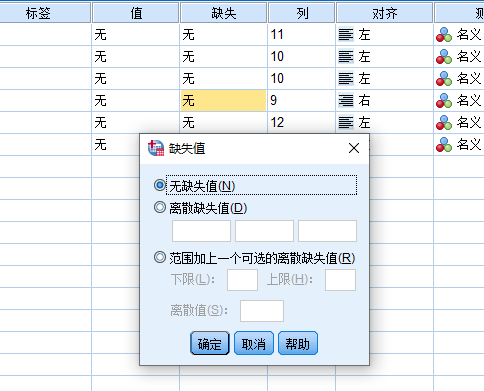The image size is (484, 391).
Task: Select 范围加上一个可选的离散缺失值 radio option
Action: (160, 257)
